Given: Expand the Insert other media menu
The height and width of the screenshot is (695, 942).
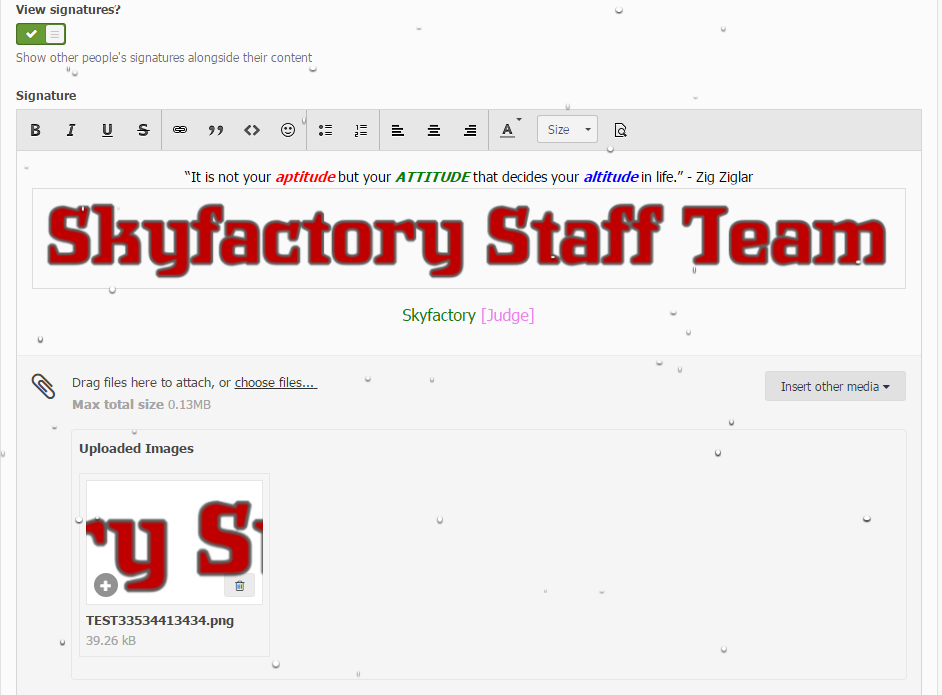Looking at the screenshot, I should tap(835, 386).
